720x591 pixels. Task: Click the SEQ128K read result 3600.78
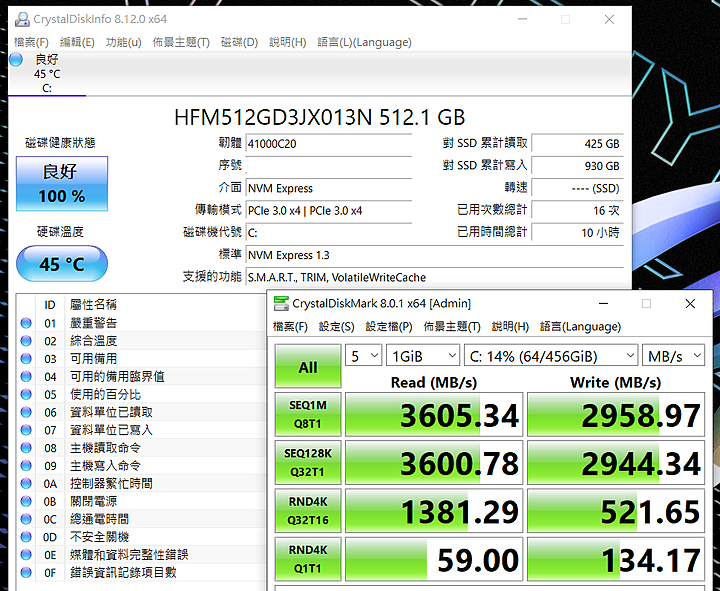point(434,462)
